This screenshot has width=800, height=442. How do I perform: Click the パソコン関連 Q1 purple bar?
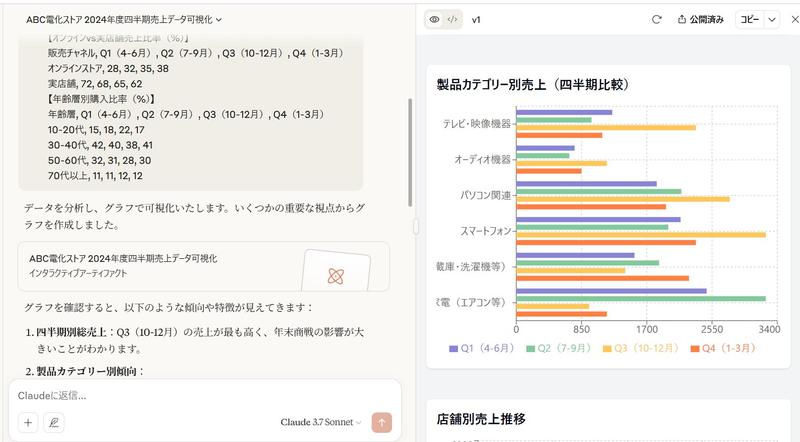tap(586, 184)
